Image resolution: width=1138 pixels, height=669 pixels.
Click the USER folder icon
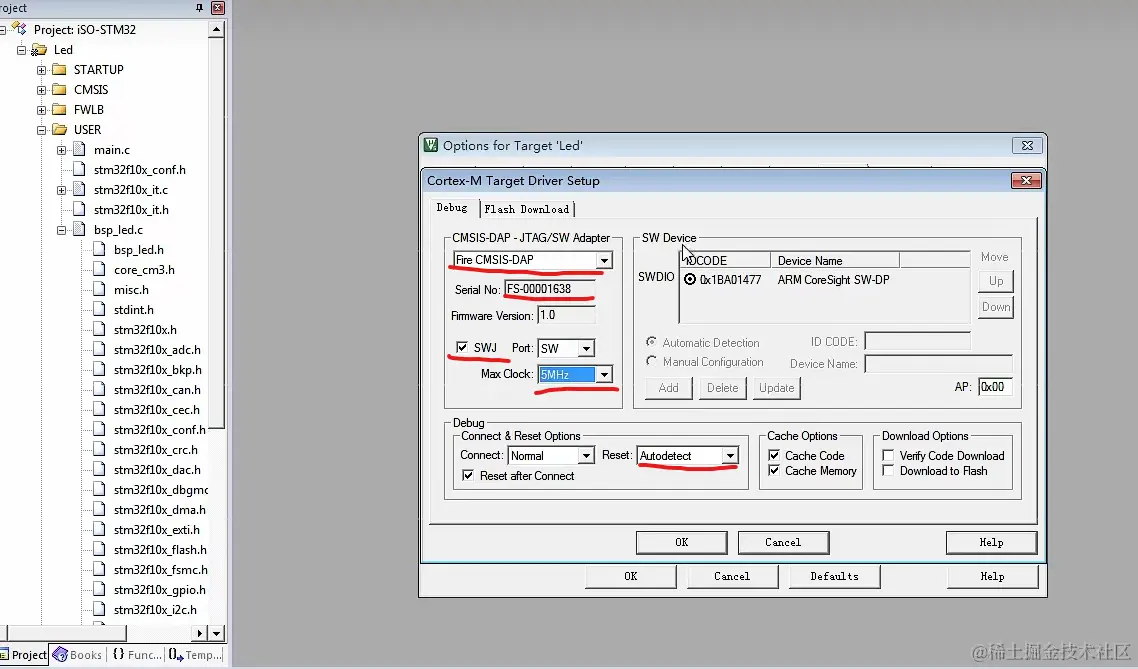60,129
